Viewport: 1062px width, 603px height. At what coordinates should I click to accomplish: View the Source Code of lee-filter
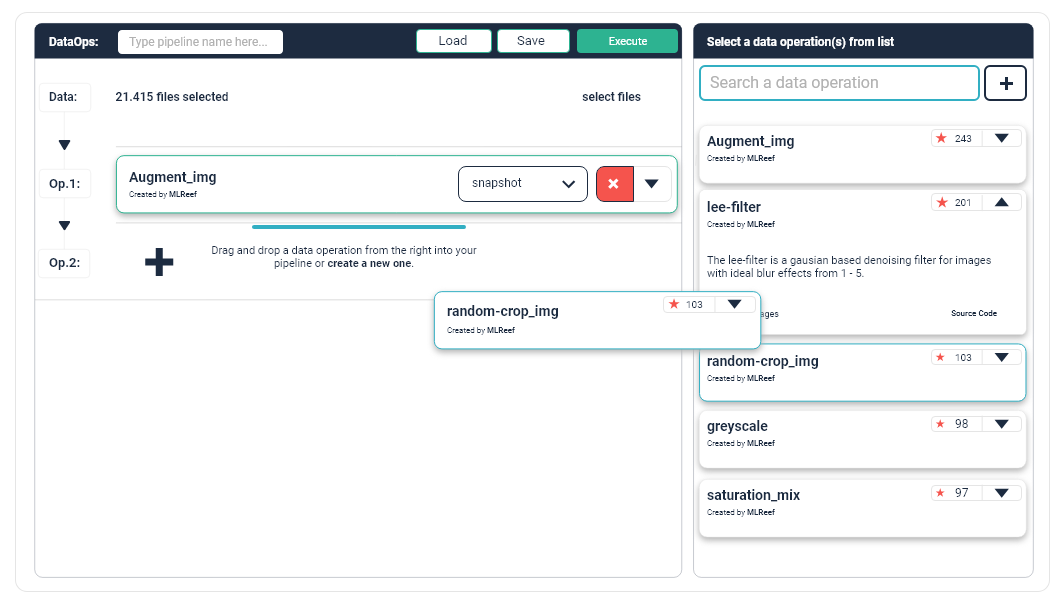coord(973,313)
